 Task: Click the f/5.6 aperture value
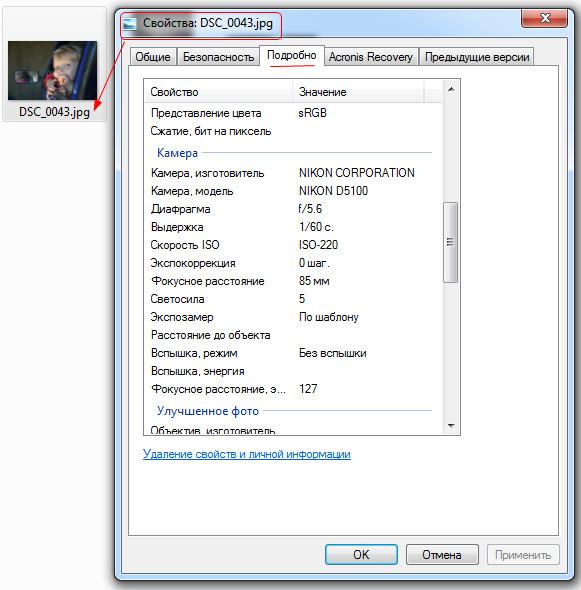point(310,209)
